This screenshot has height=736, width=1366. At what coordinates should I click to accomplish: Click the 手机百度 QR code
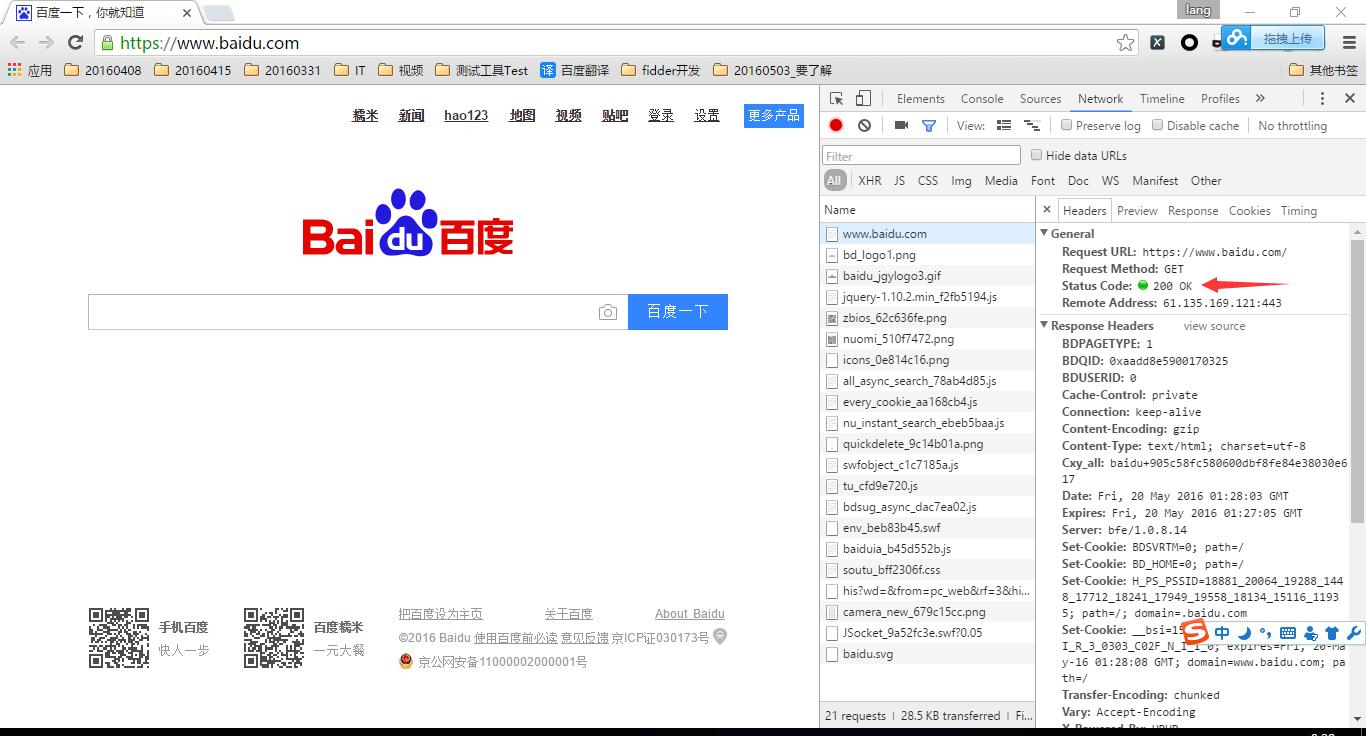pyautogui.click(x=119, y=637)
